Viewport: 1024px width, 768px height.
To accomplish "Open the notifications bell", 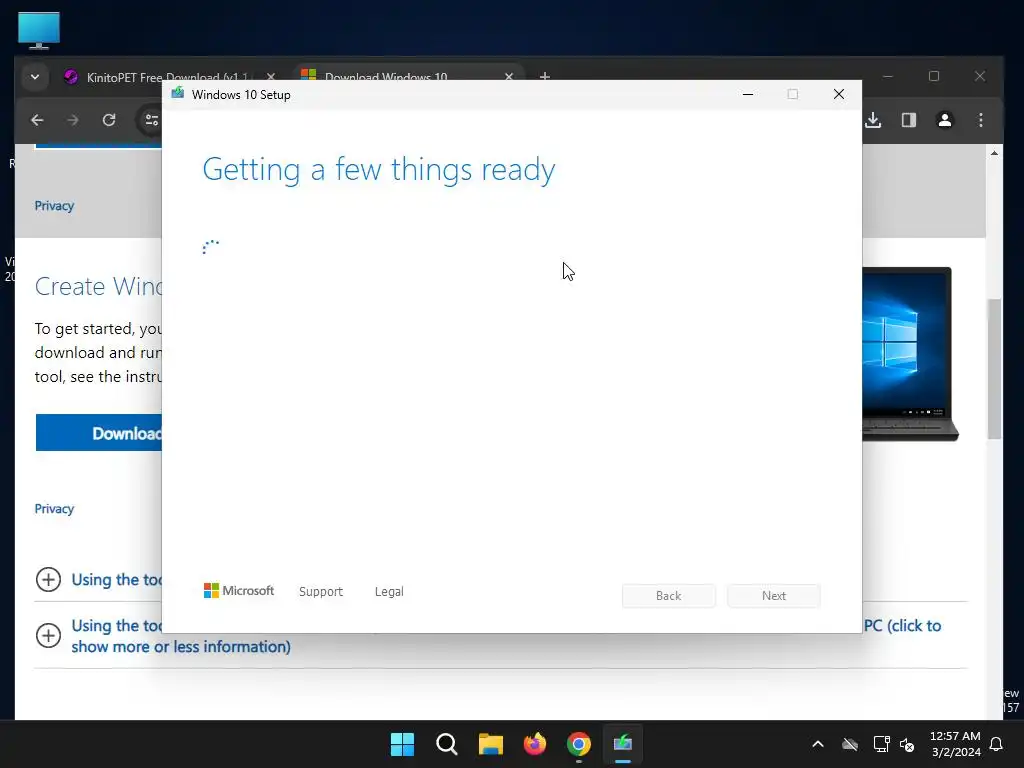I will click(997, 744).
